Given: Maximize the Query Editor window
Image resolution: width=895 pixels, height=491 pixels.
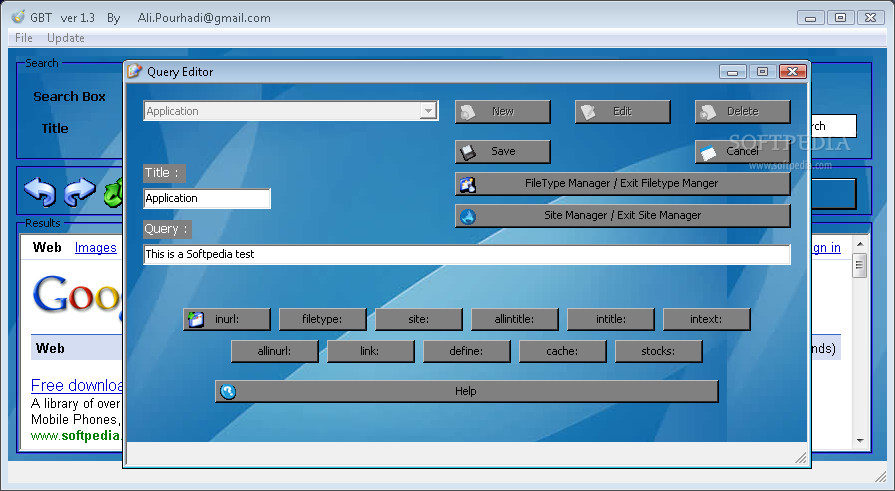Looking at the screenshot, I should coord(763,71).
